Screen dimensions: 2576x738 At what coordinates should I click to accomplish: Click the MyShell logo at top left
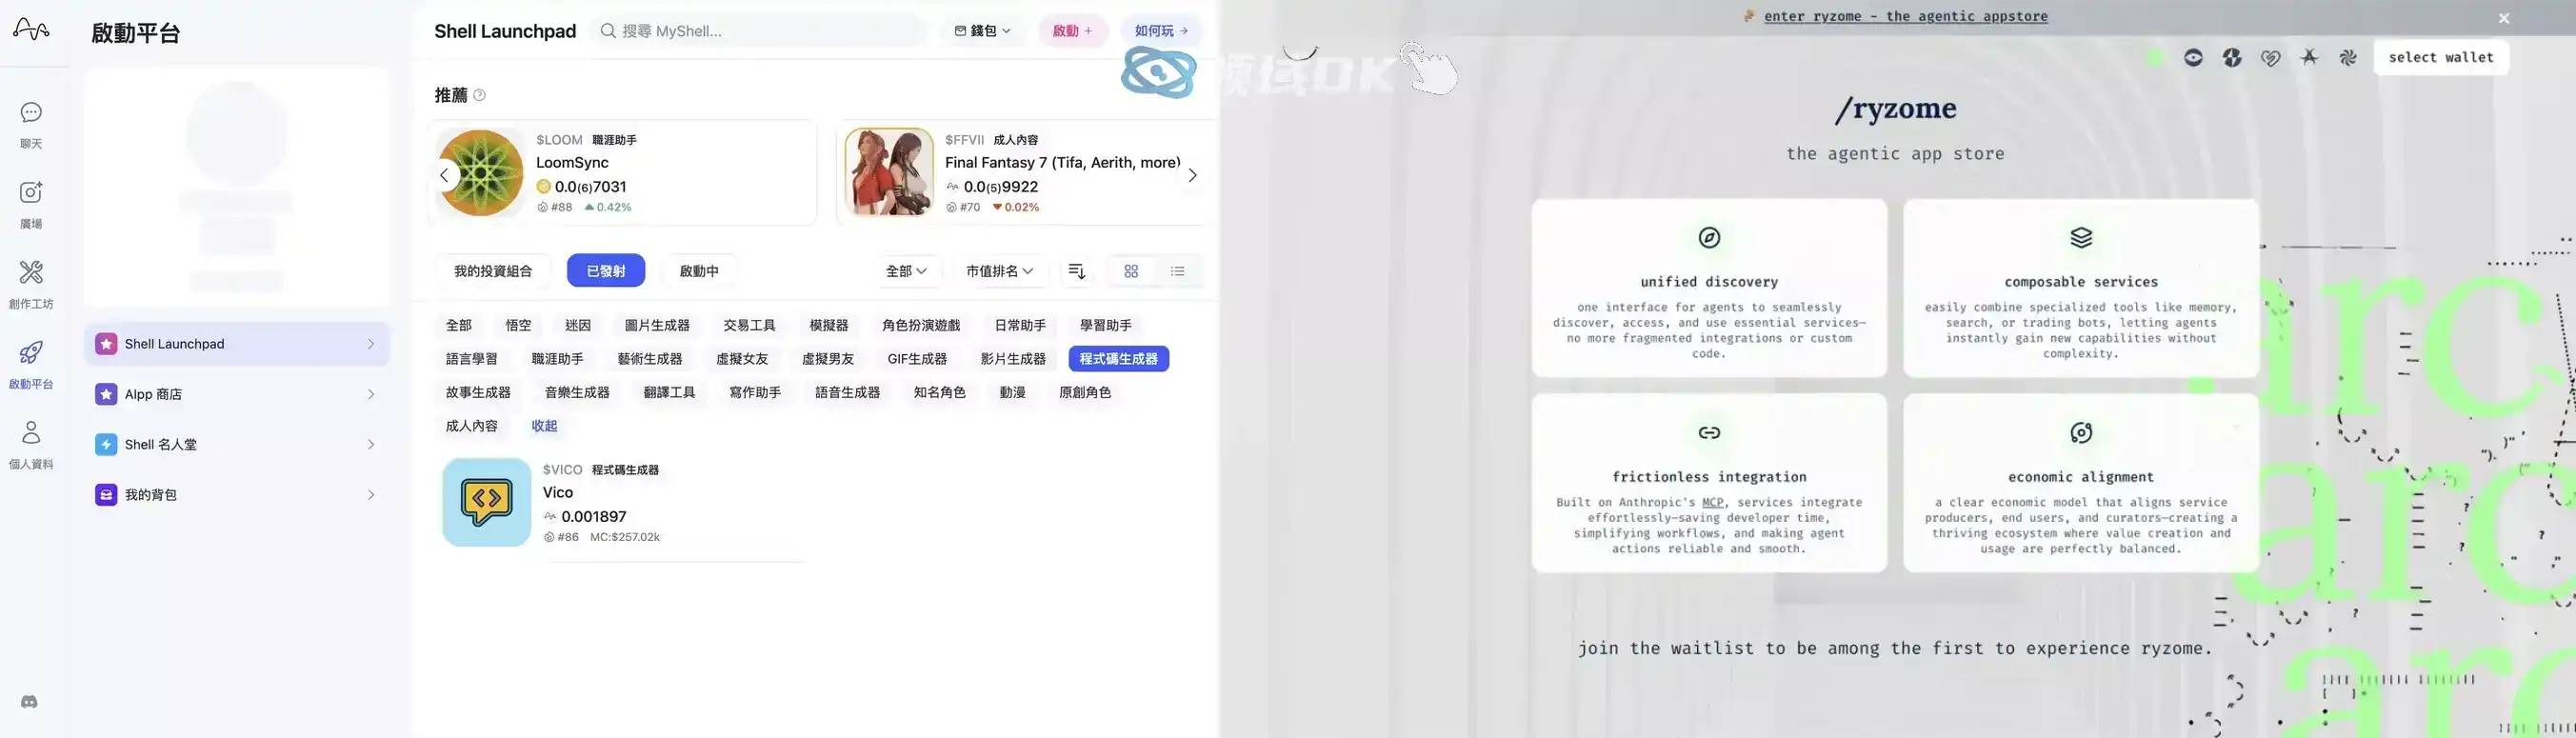(x=31, y=29)
